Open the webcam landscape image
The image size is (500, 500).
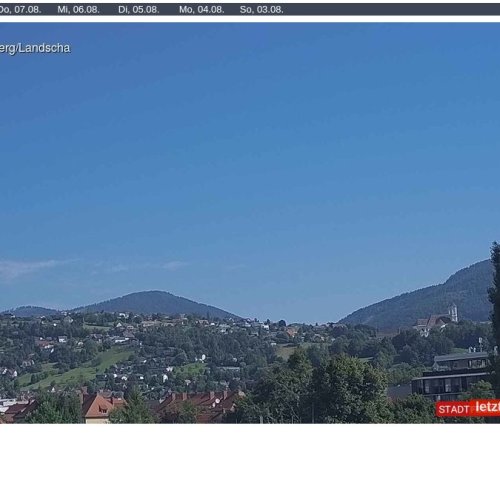click(250, 223)
